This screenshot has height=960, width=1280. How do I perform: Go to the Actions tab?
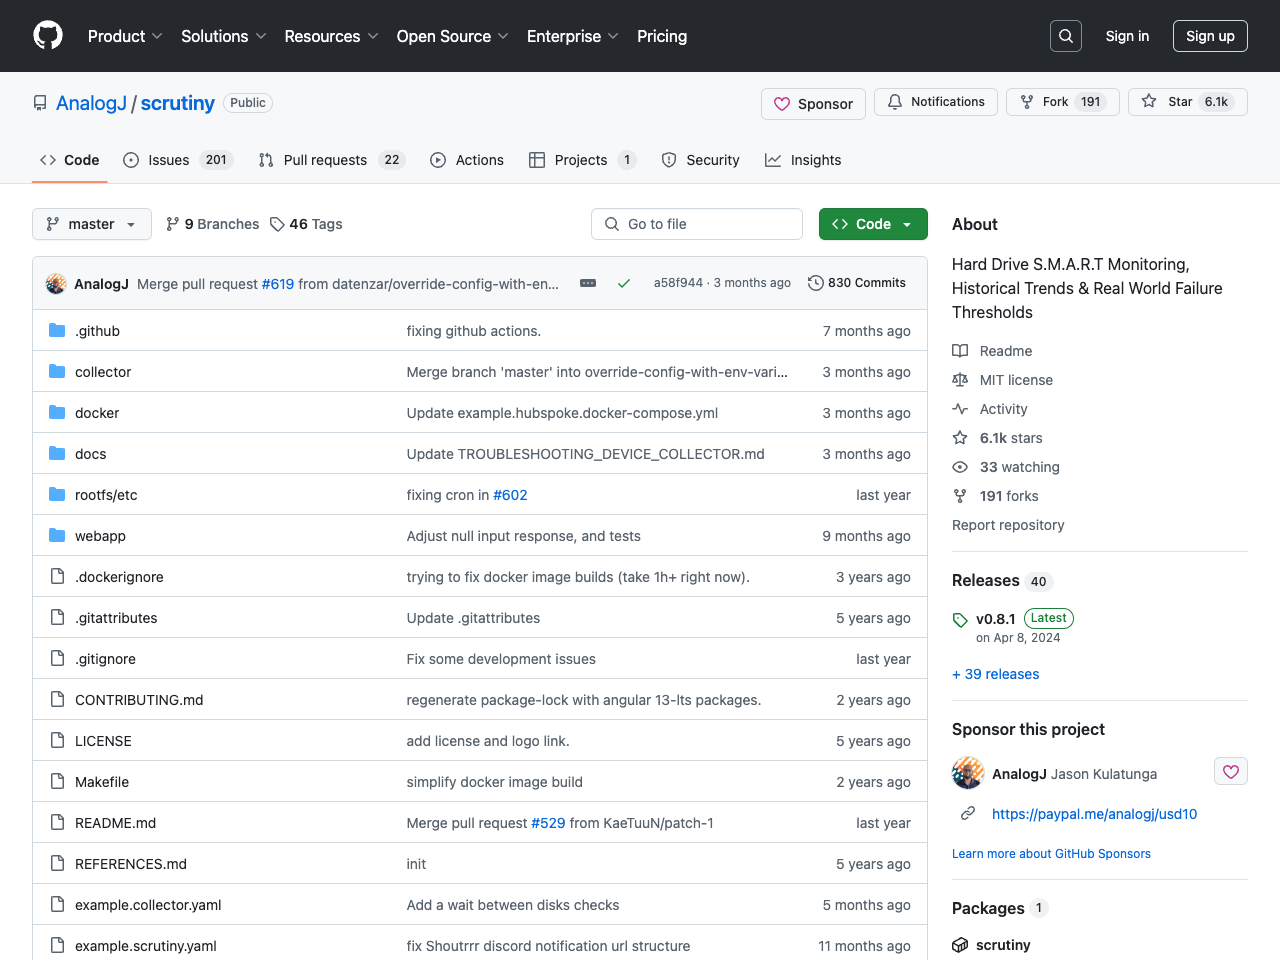coord(467,160)
